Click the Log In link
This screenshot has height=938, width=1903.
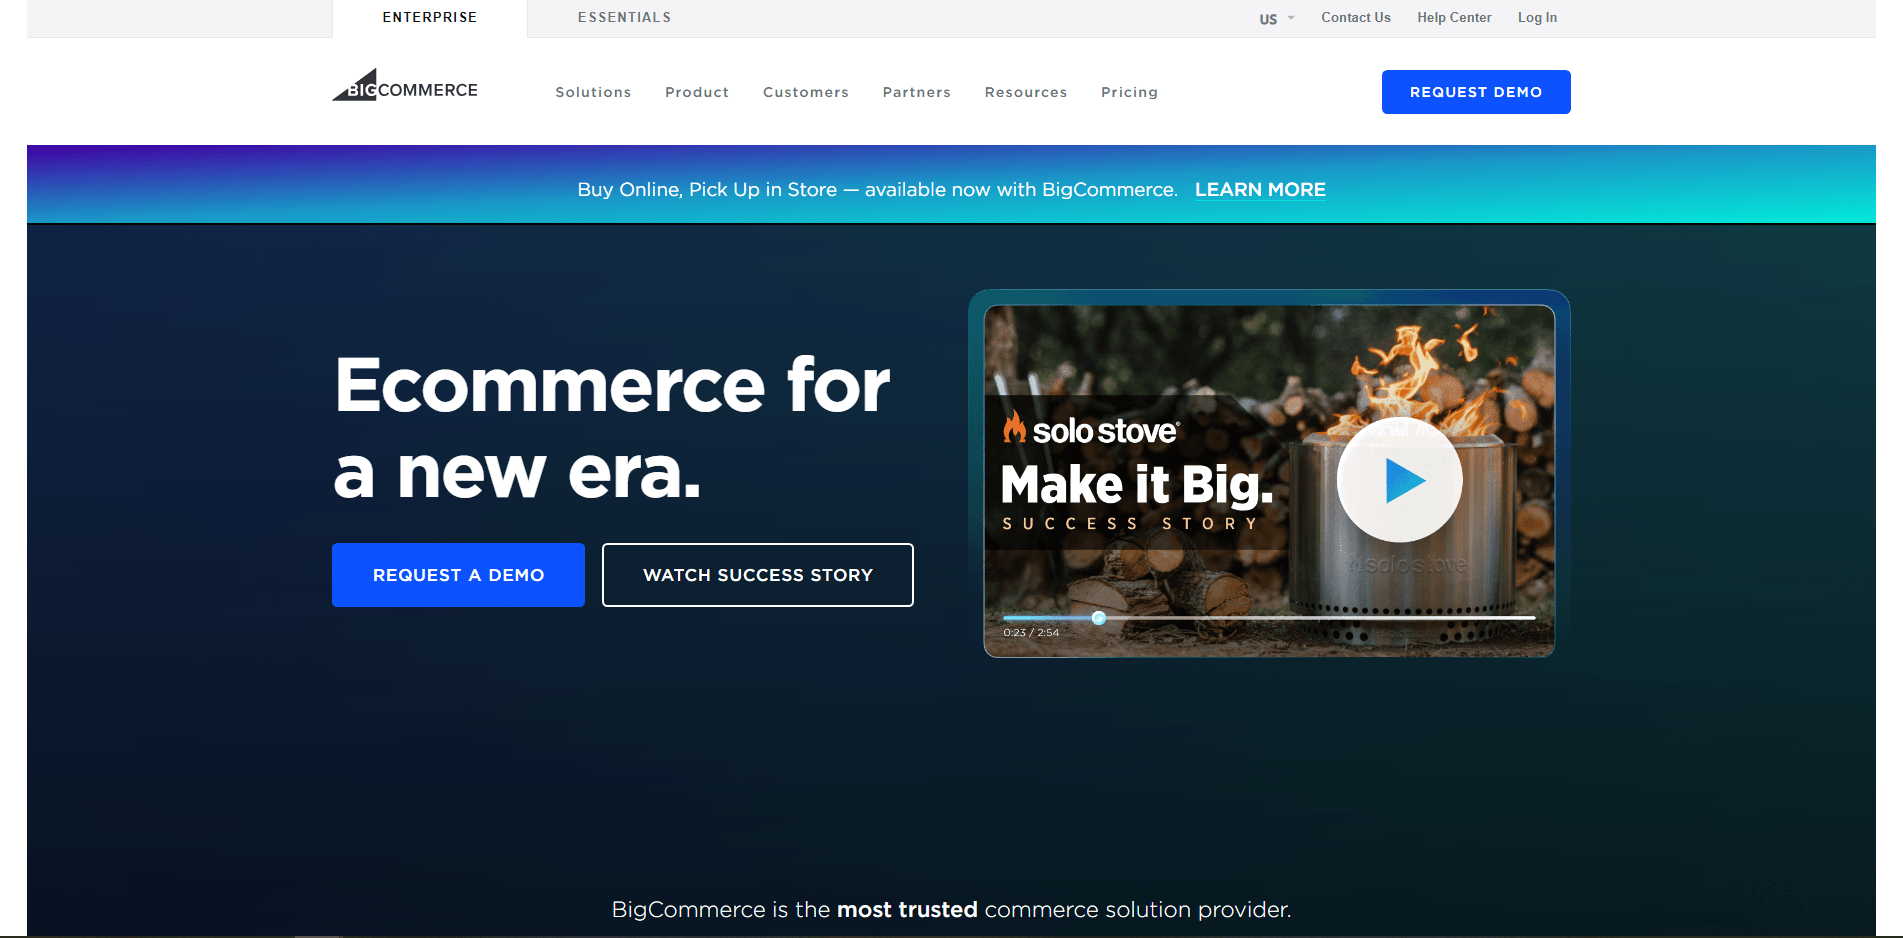coord(1536,18)
